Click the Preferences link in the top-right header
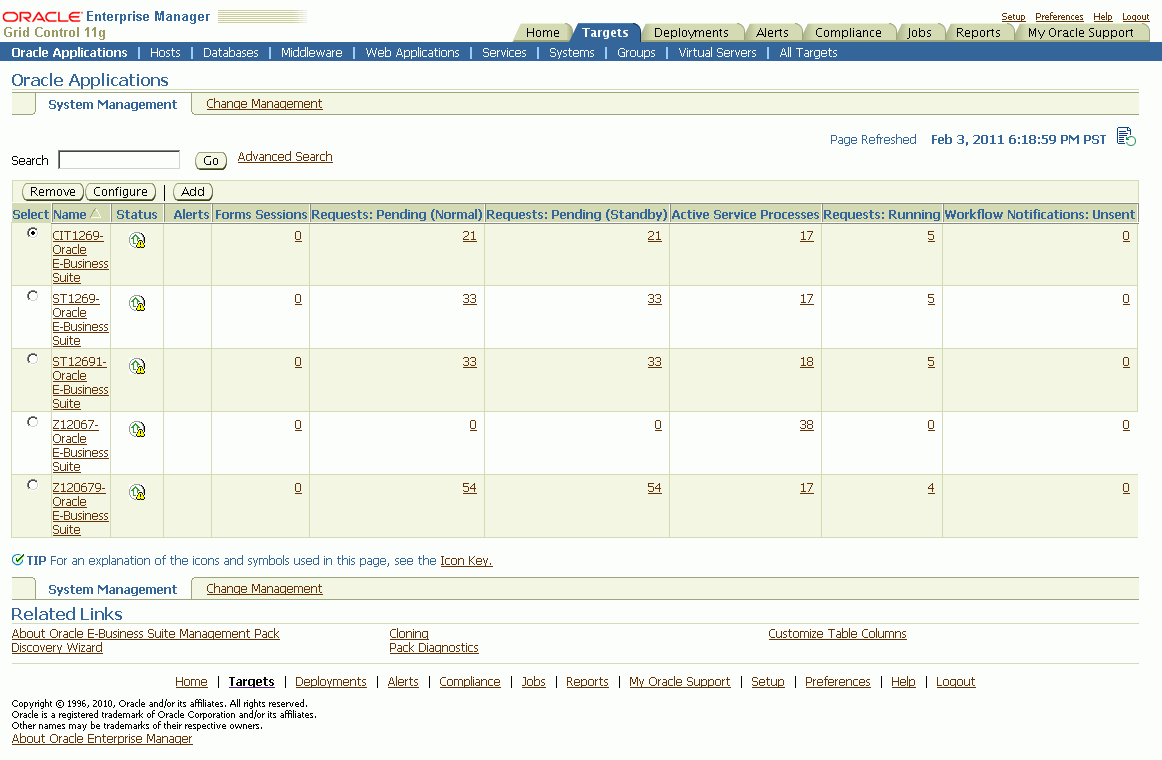 coord(1059,17)
